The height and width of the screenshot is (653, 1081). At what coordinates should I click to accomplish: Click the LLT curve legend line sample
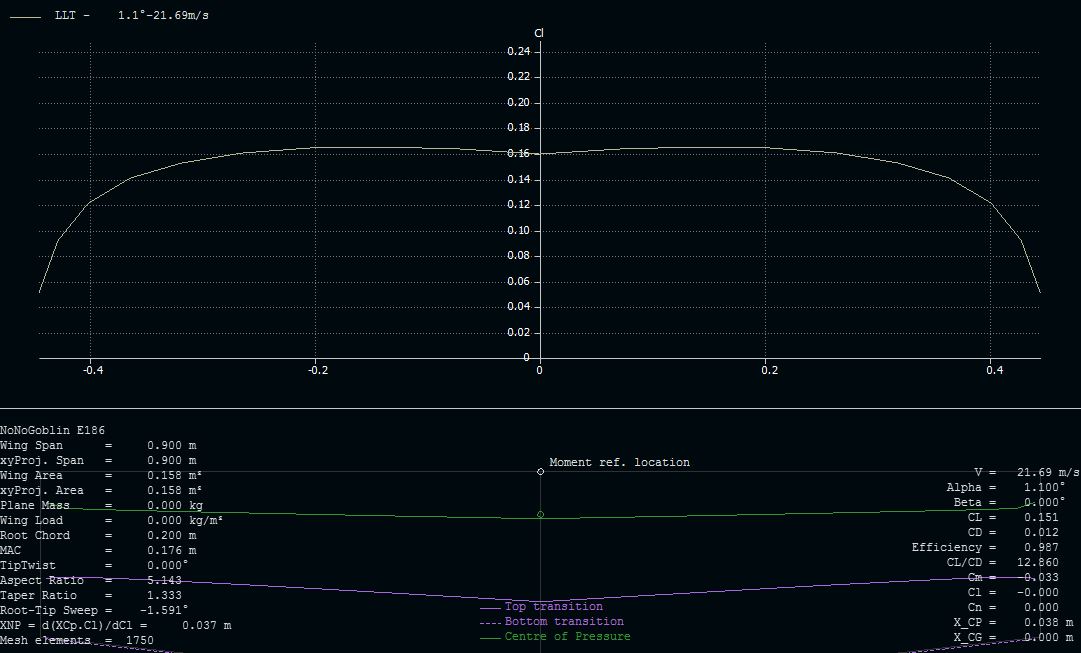pyautogui.click(x=25, y=16)
